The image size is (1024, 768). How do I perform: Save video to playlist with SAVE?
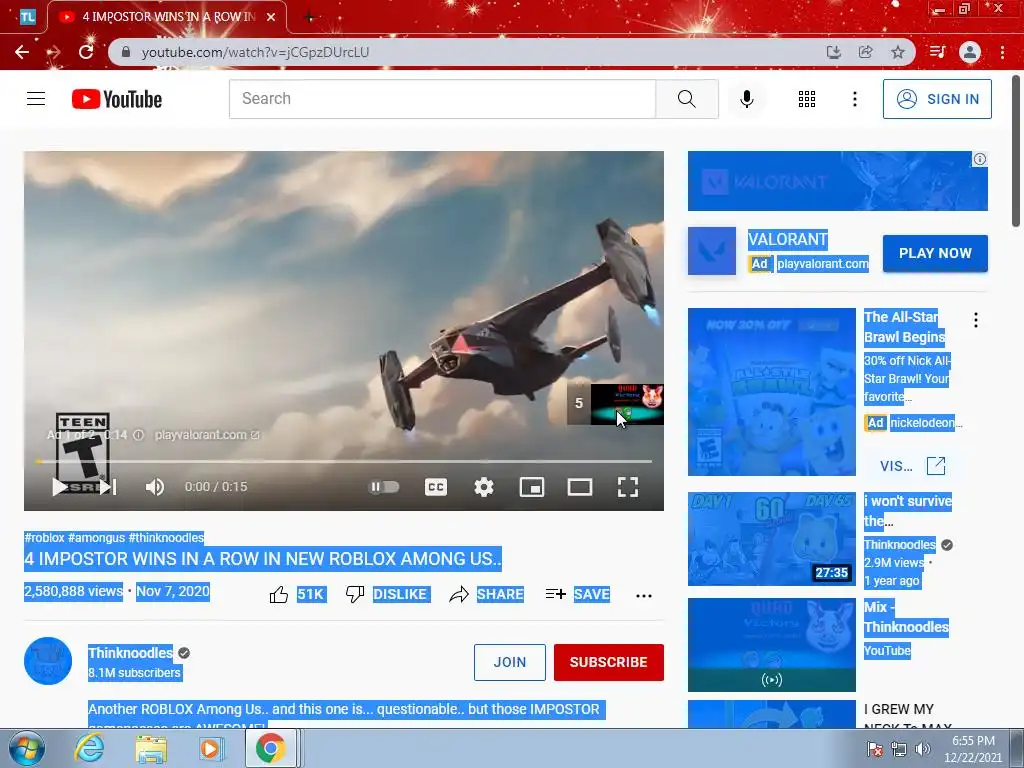click(578, 594)
